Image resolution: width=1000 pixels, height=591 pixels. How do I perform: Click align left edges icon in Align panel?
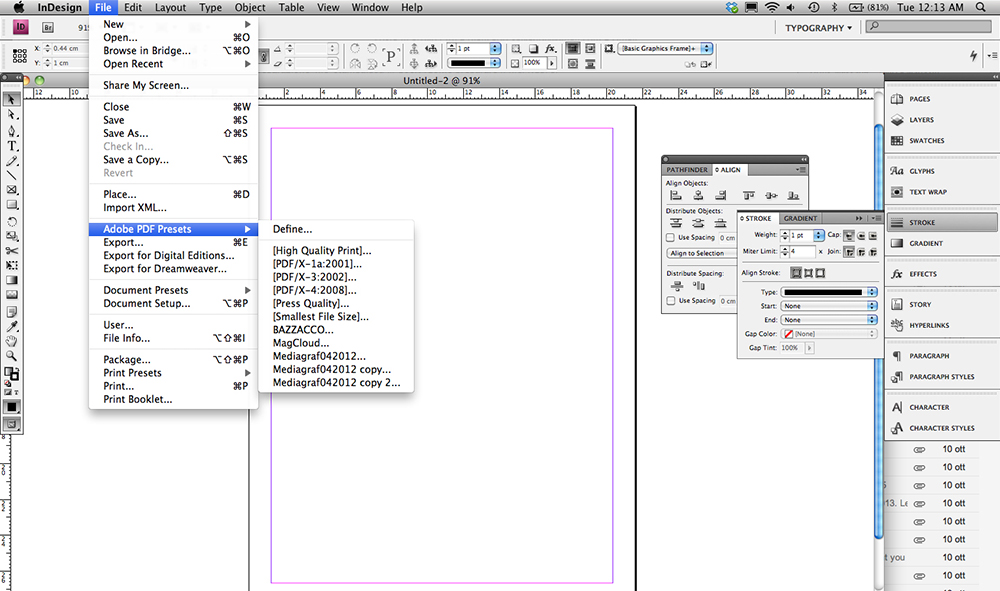673,196
